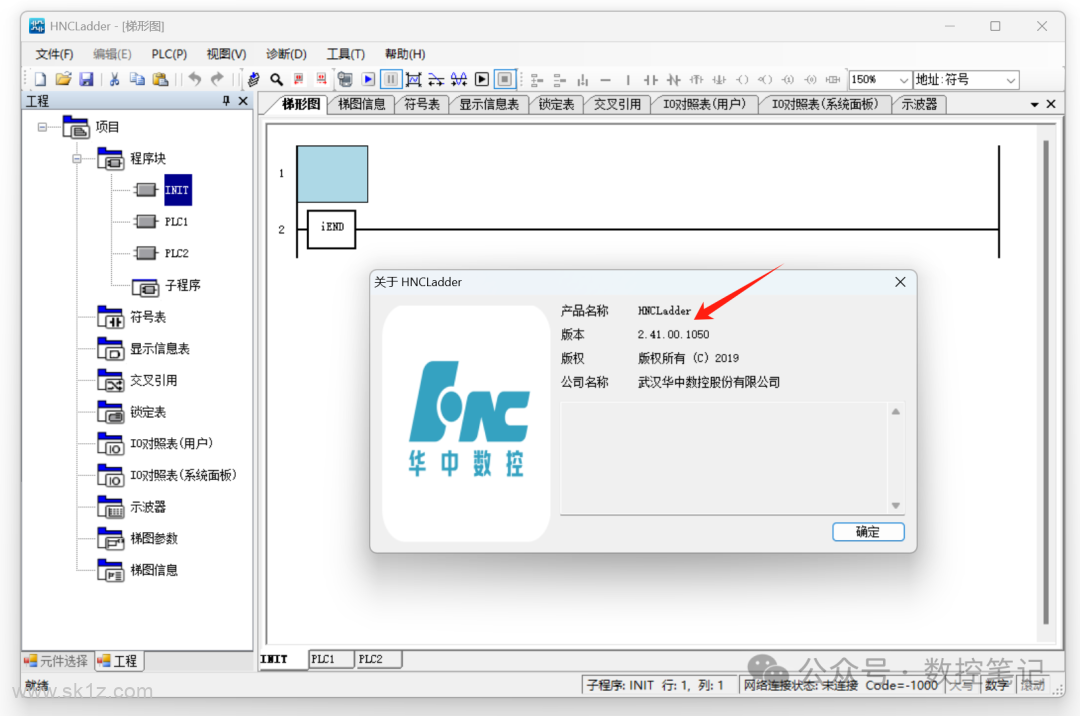The width and height of the screenshot is (1080, 716).
Task: Switch to the 梯图信息 tab
Action: [x=362, y=104]
